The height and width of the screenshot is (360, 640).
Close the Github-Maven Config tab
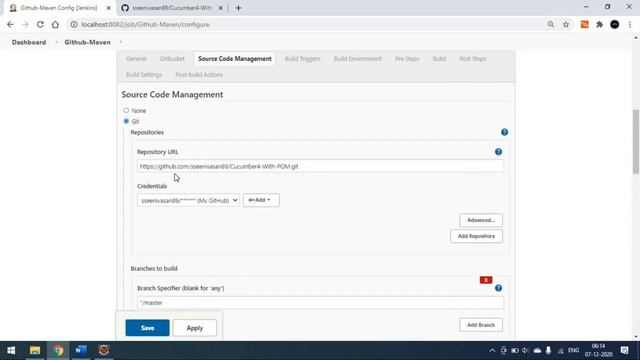coord(108,8)
